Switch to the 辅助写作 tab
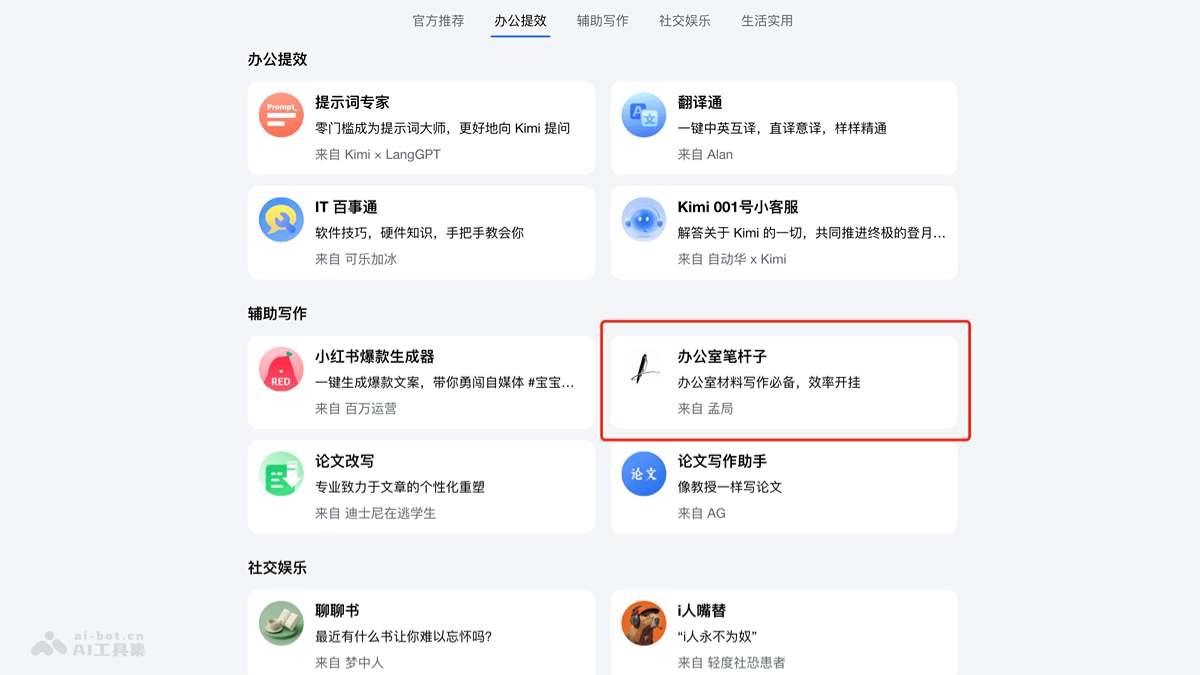This screenshot has width=1200, height=675. coord(601,20)
